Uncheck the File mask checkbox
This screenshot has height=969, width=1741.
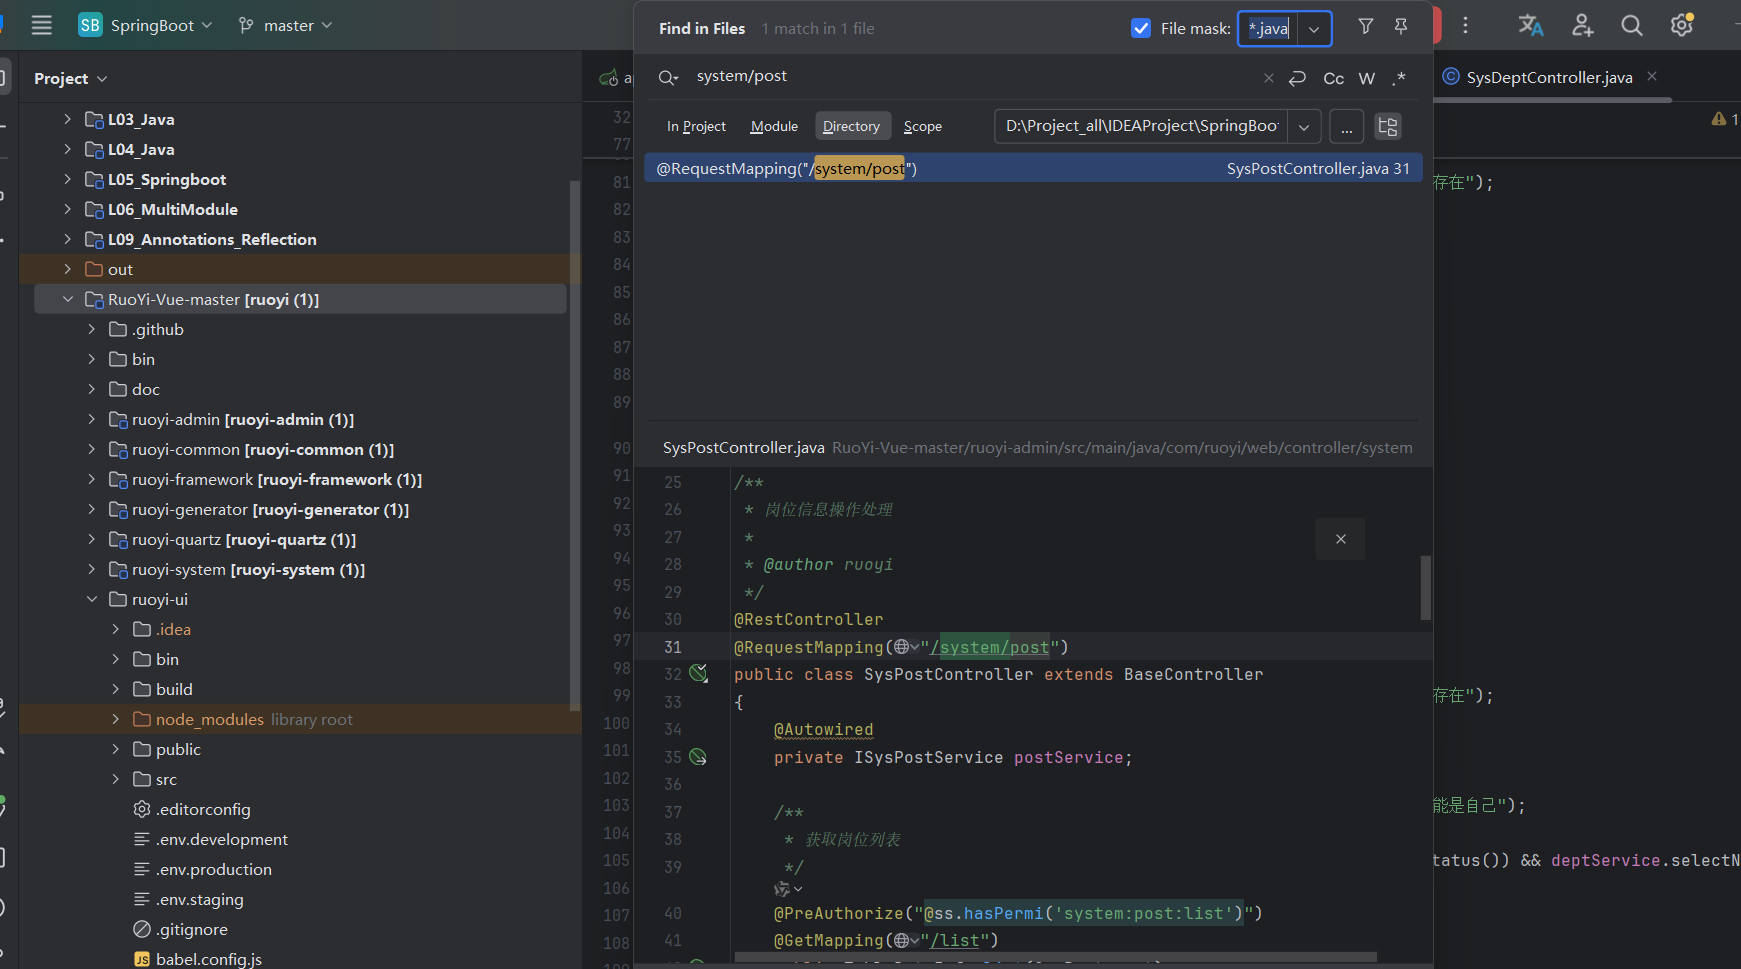(x=1141, y=28)
